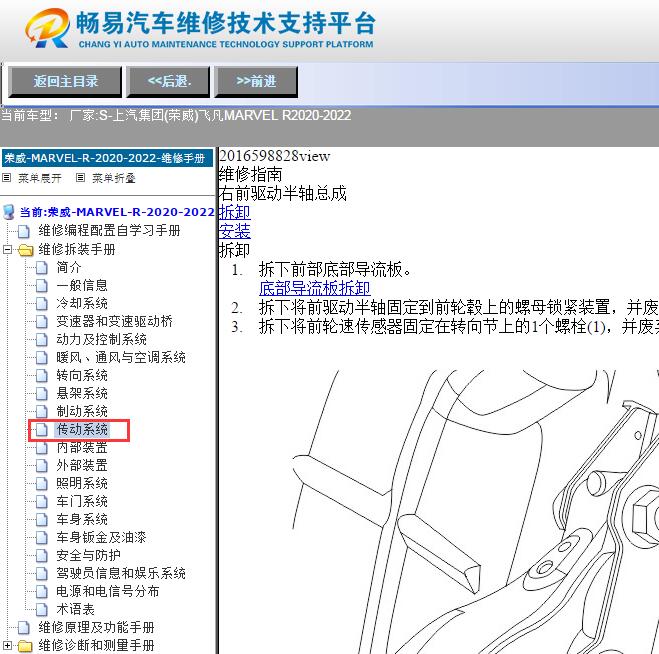
Task: Select 安全与防护 in the tree
Action: click(88, 556)
